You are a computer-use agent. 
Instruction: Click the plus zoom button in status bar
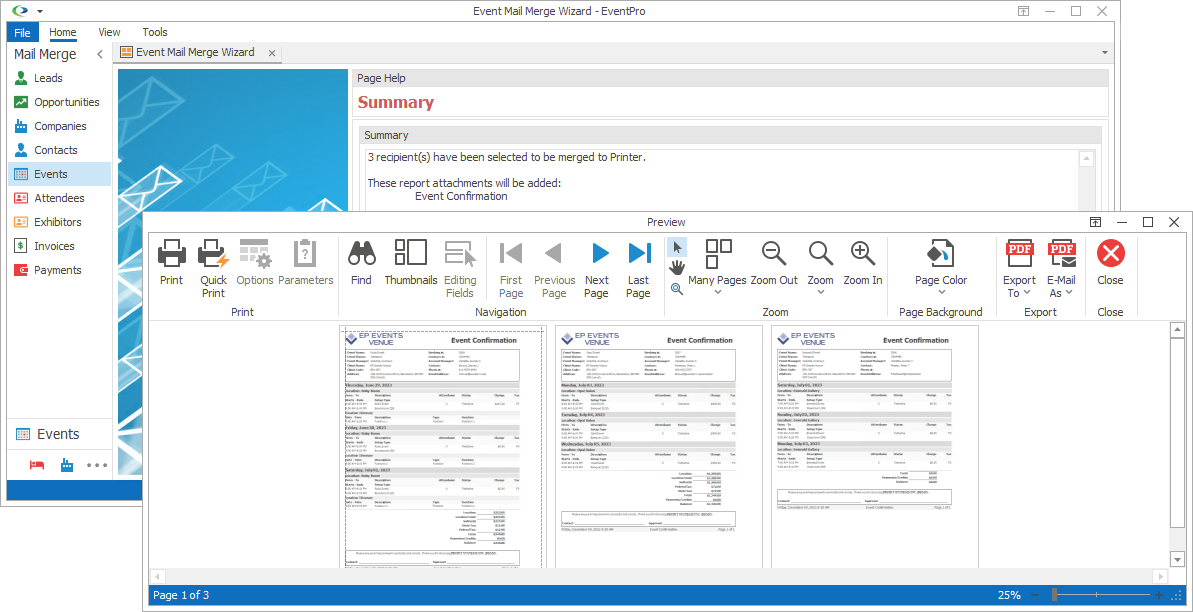[x=1159, y=594]
